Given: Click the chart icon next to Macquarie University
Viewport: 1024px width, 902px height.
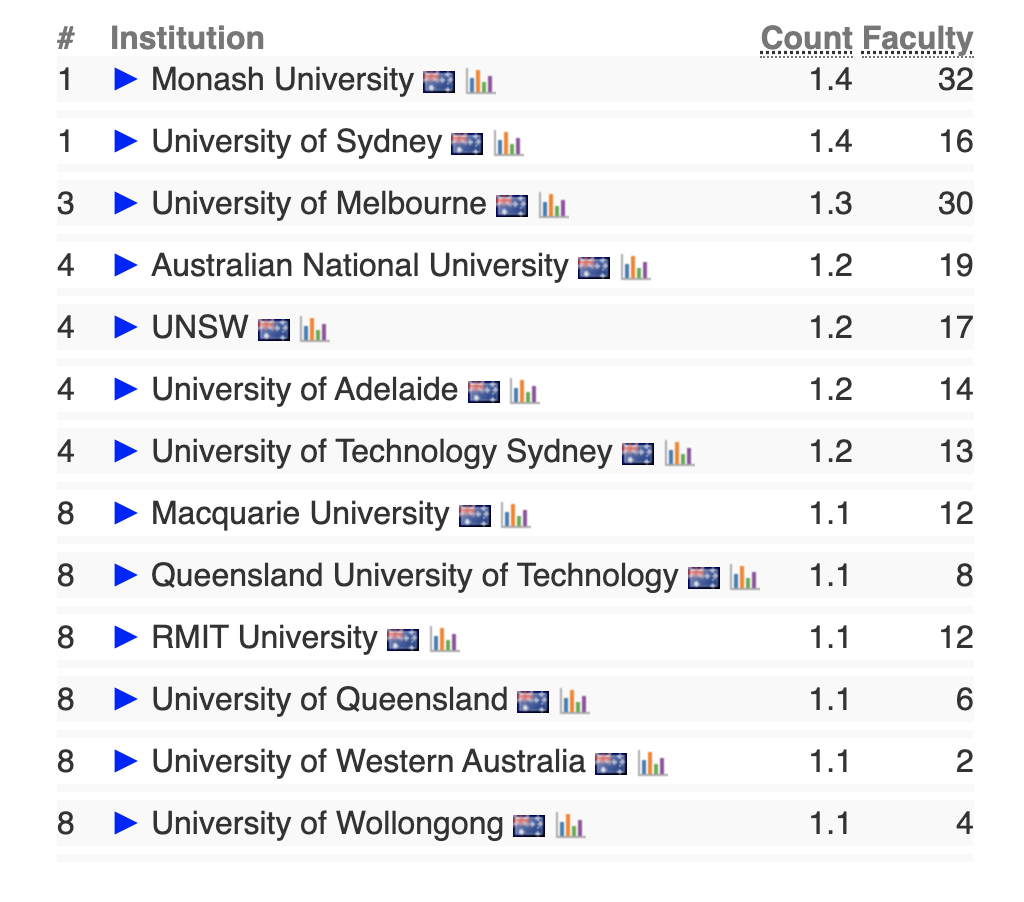Looking at the screenshot, I should [516, 516].
